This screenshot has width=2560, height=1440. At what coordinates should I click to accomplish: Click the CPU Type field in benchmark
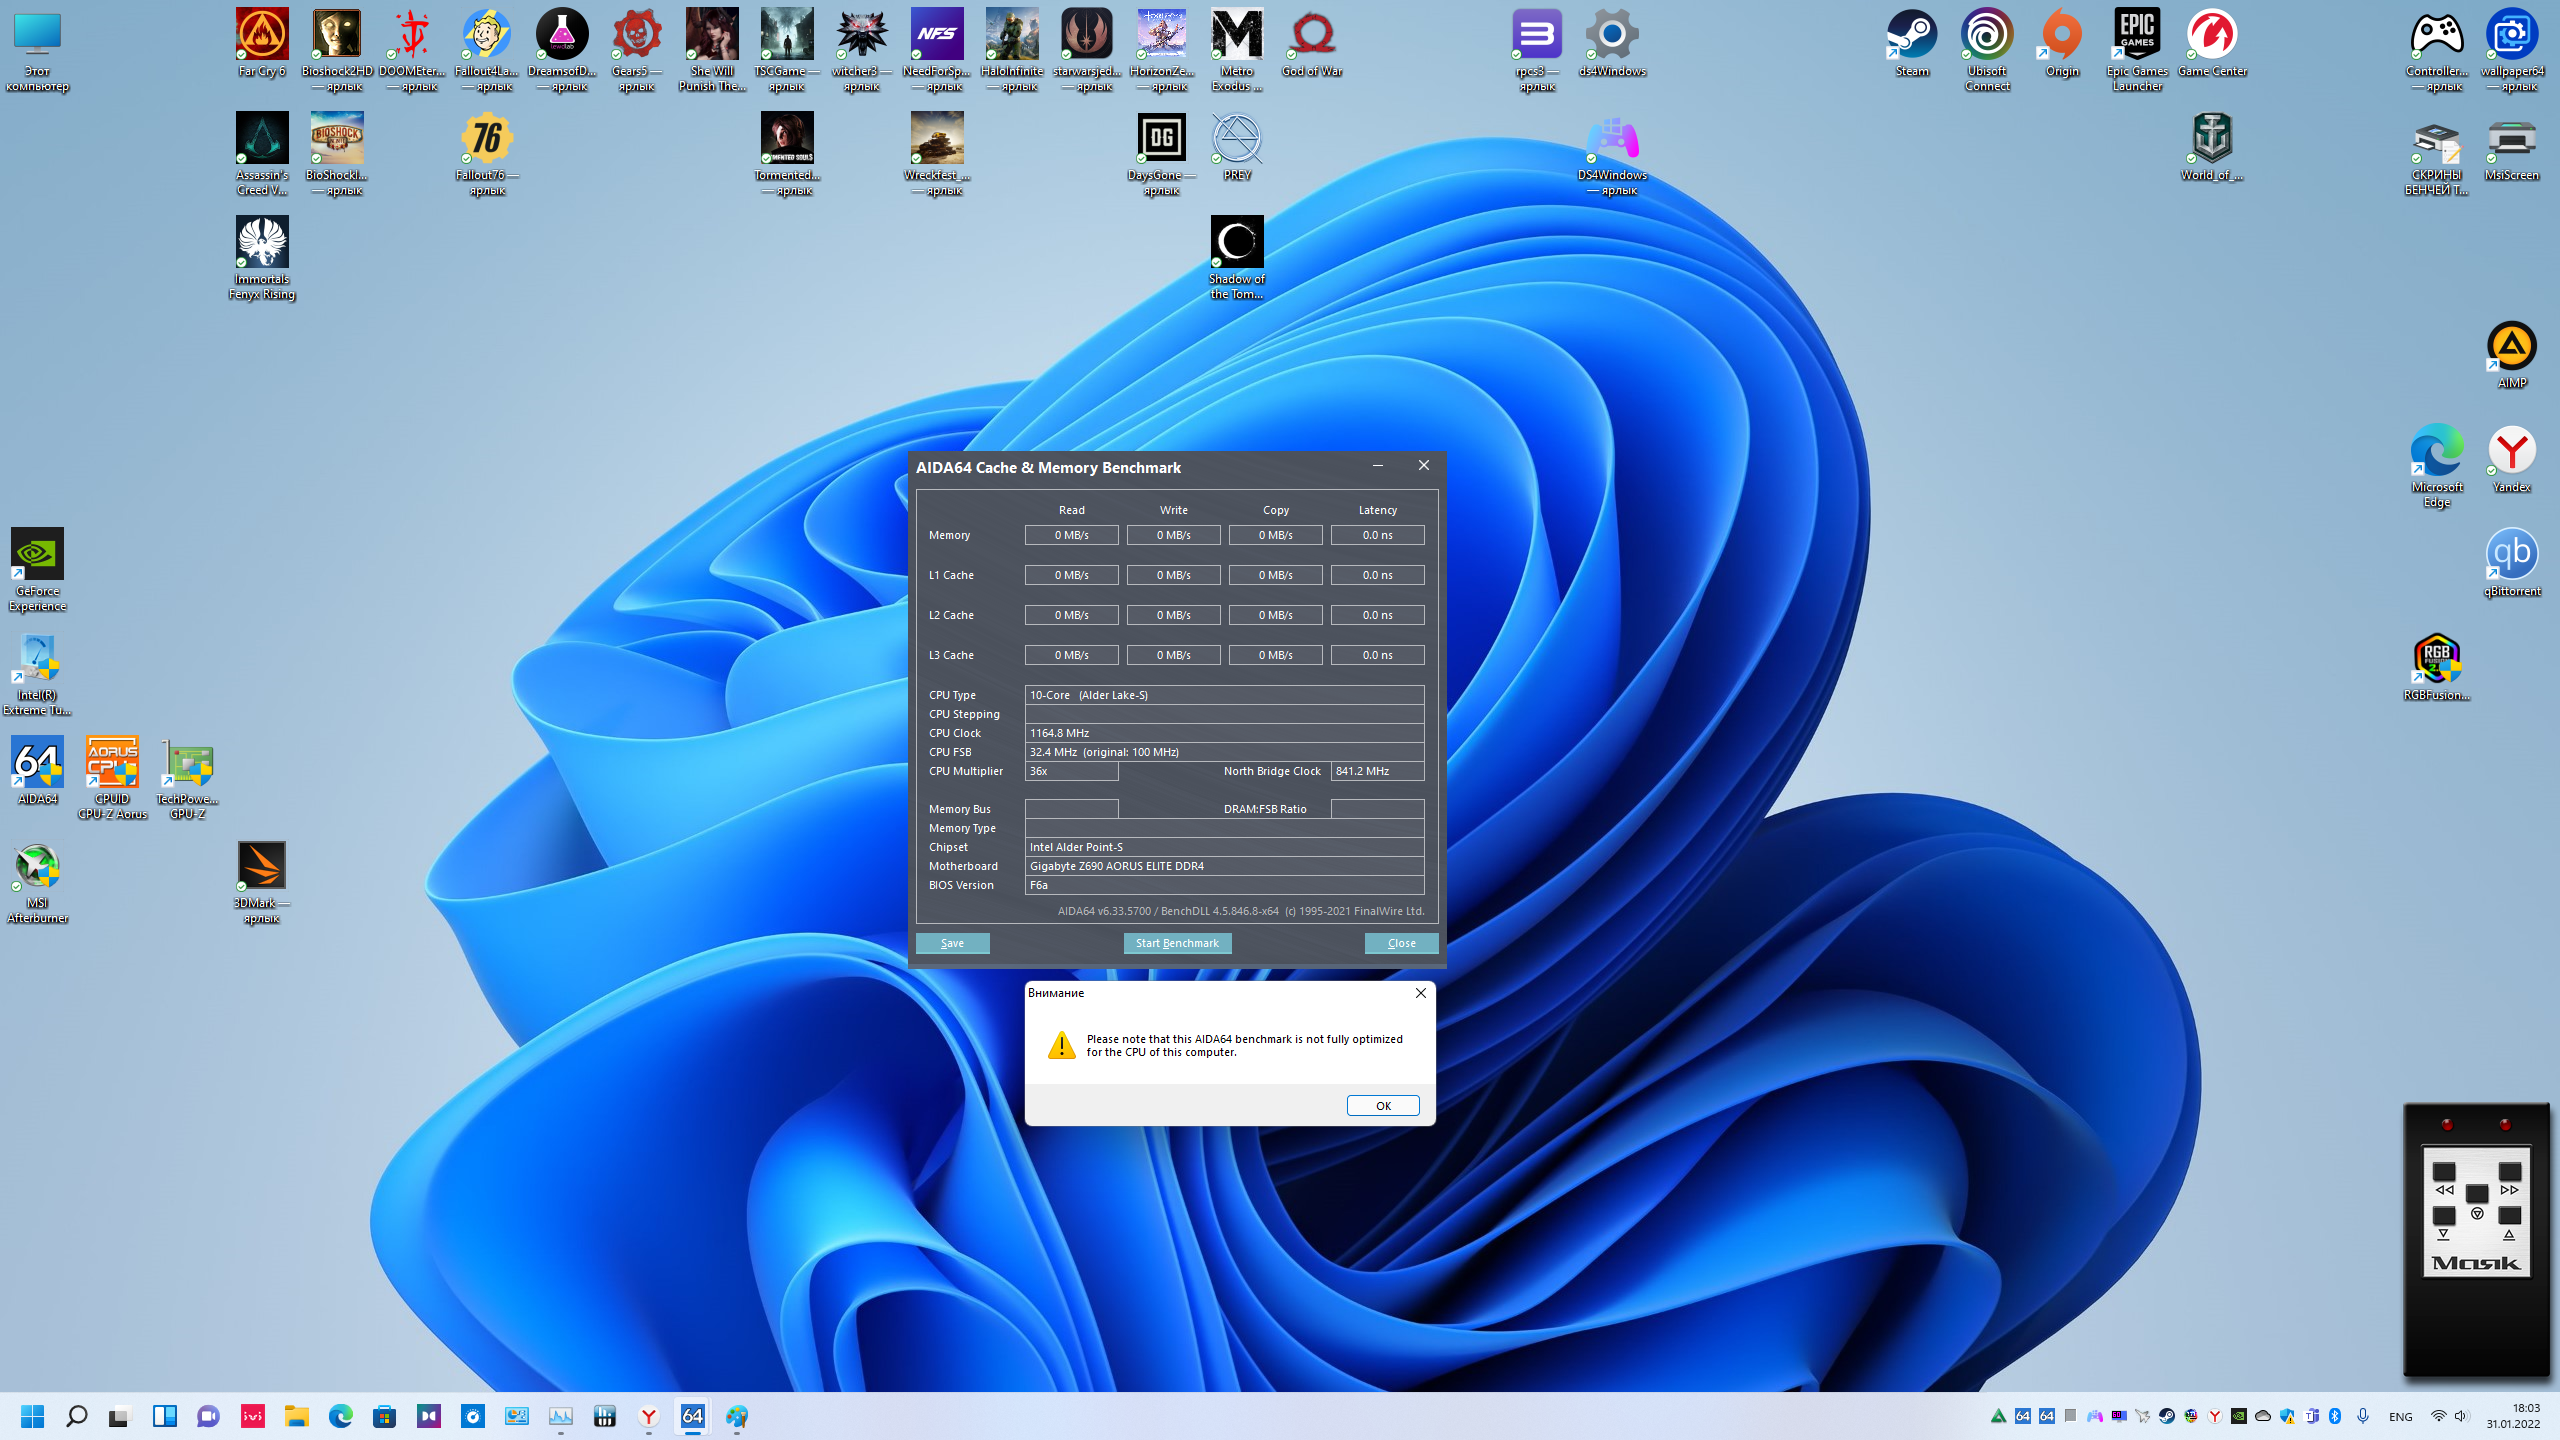(x=1223, y=695)
